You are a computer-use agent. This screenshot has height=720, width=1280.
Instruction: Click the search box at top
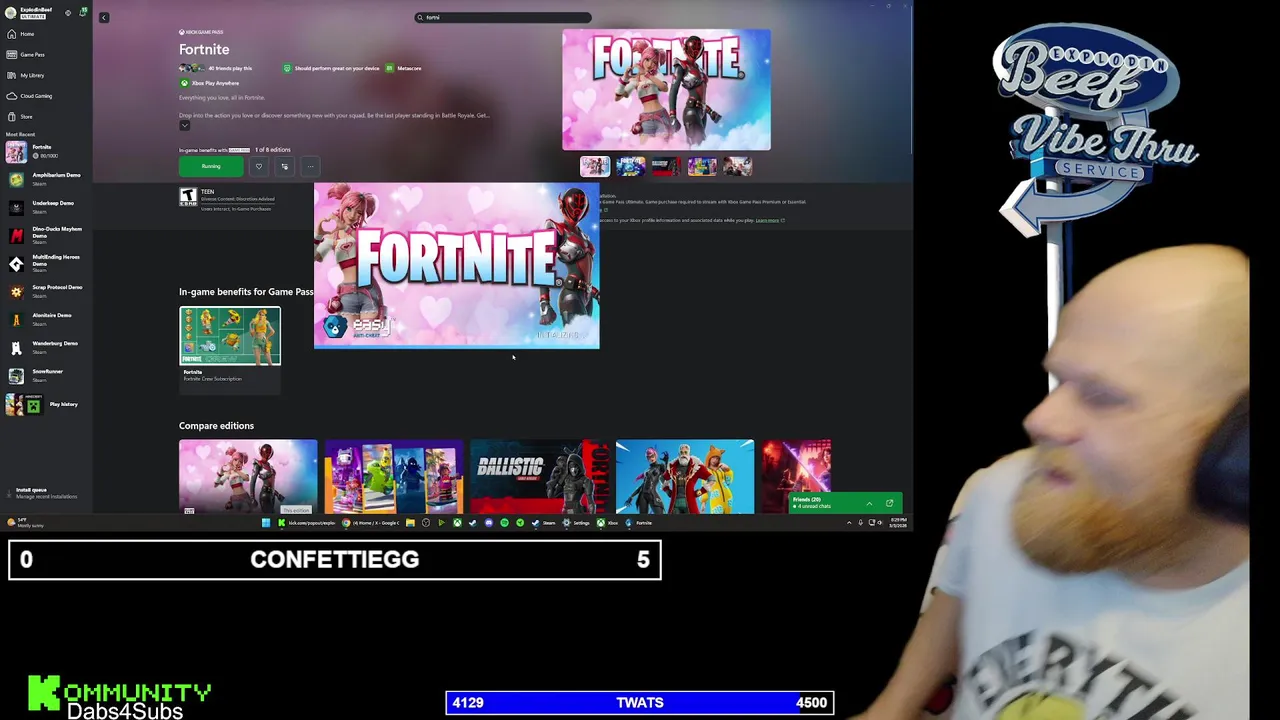(x=503, y=17)
